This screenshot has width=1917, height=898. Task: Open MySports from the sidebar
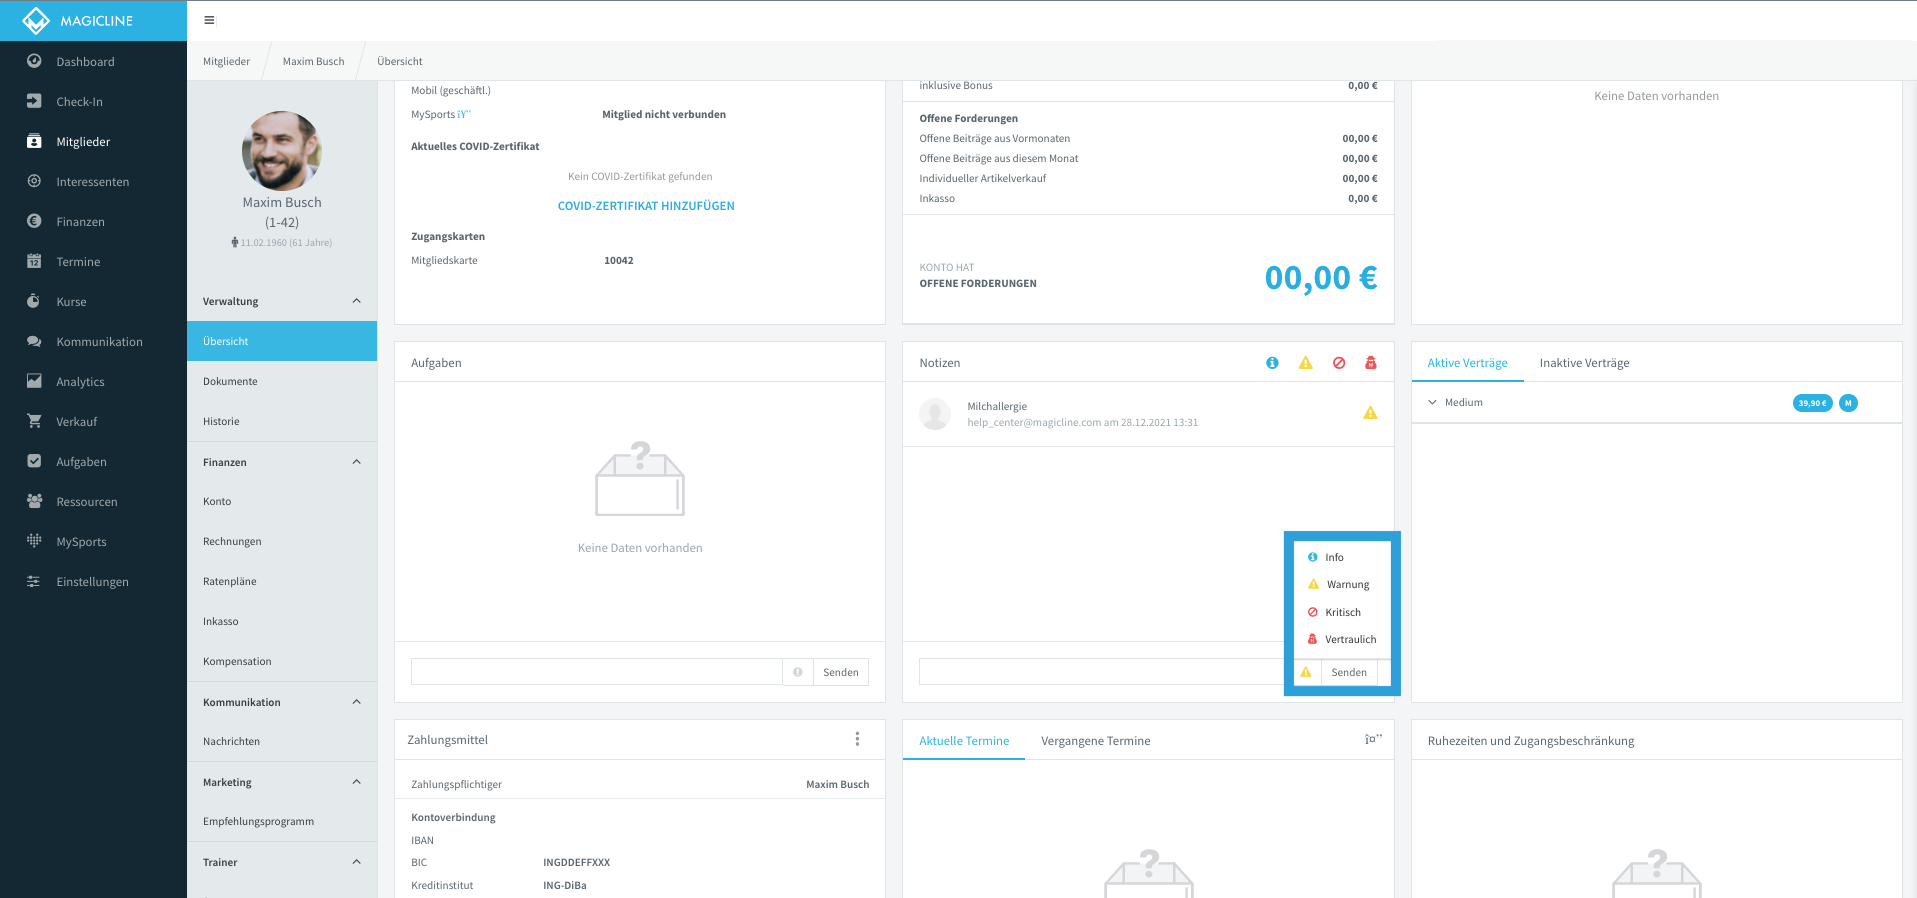[81, 541]
